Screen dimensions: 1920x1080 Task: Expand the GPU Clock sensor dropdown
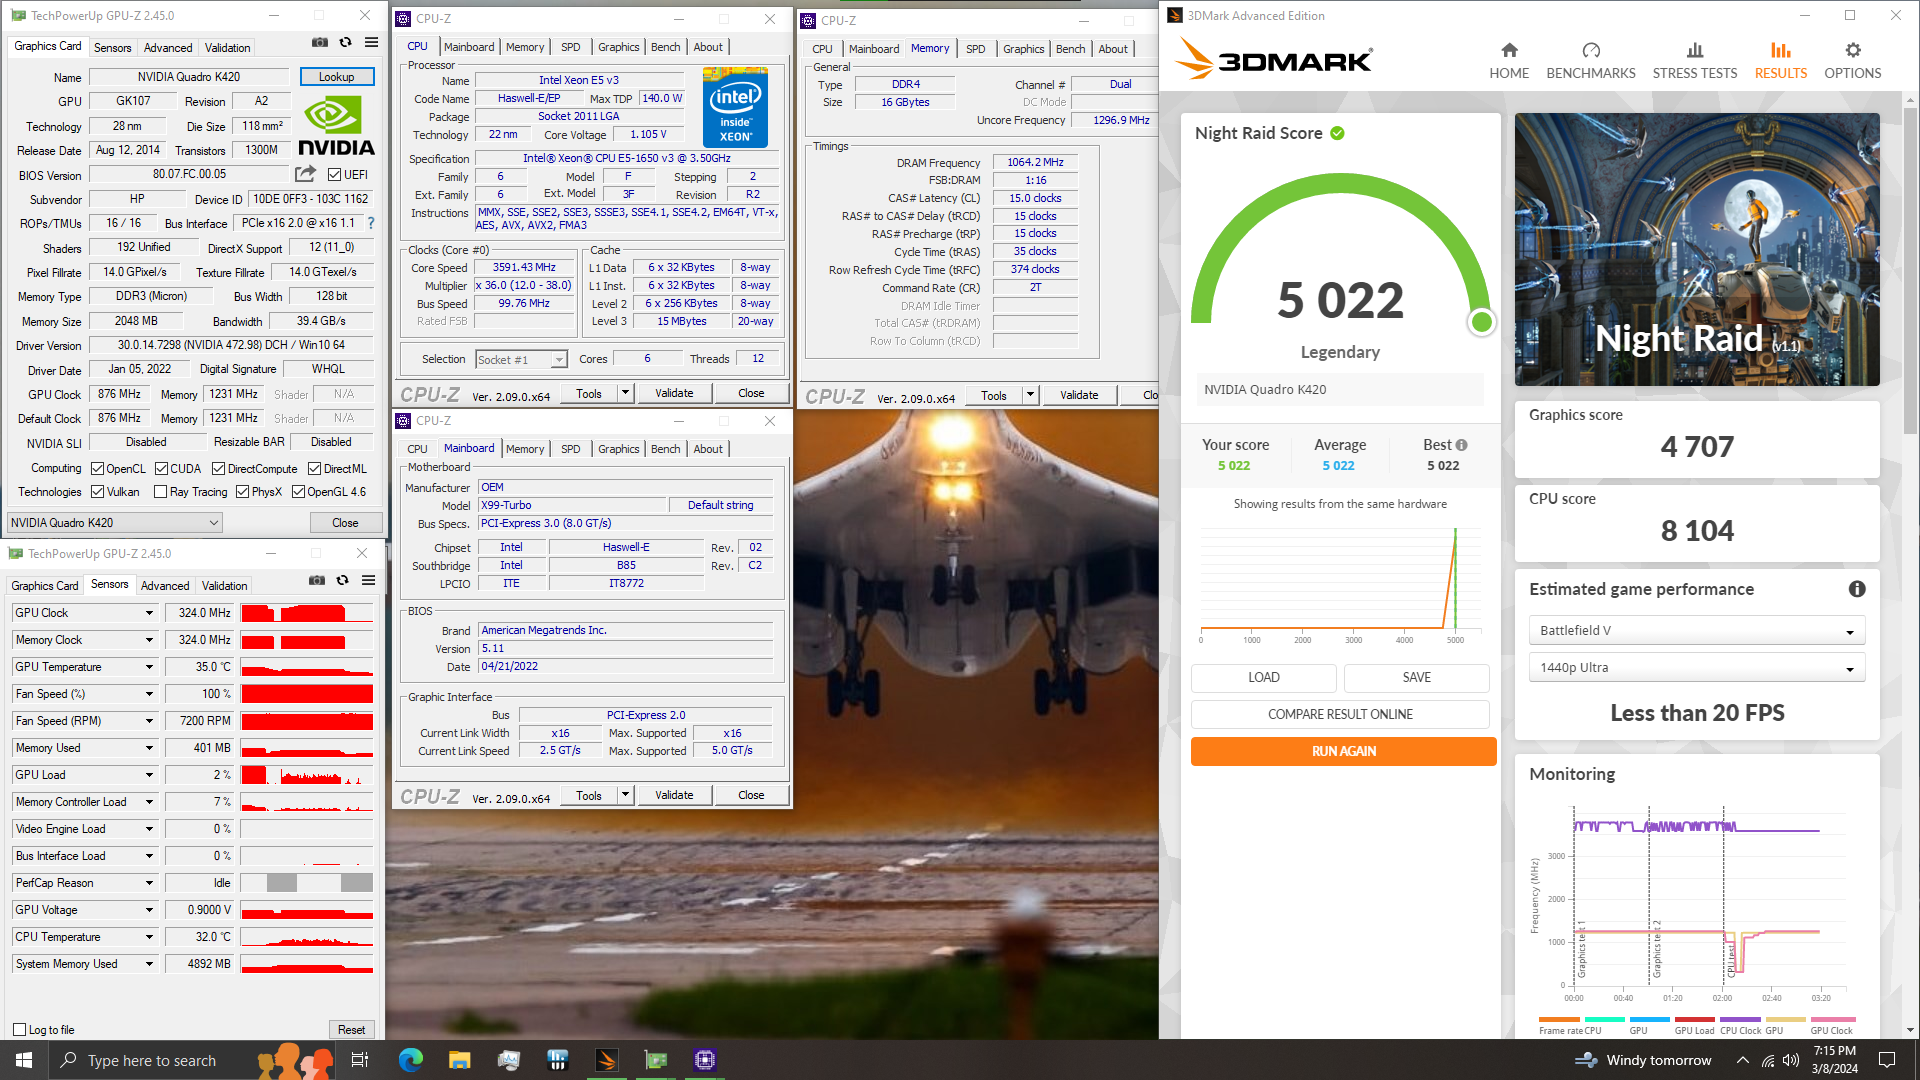pos(149,613)
